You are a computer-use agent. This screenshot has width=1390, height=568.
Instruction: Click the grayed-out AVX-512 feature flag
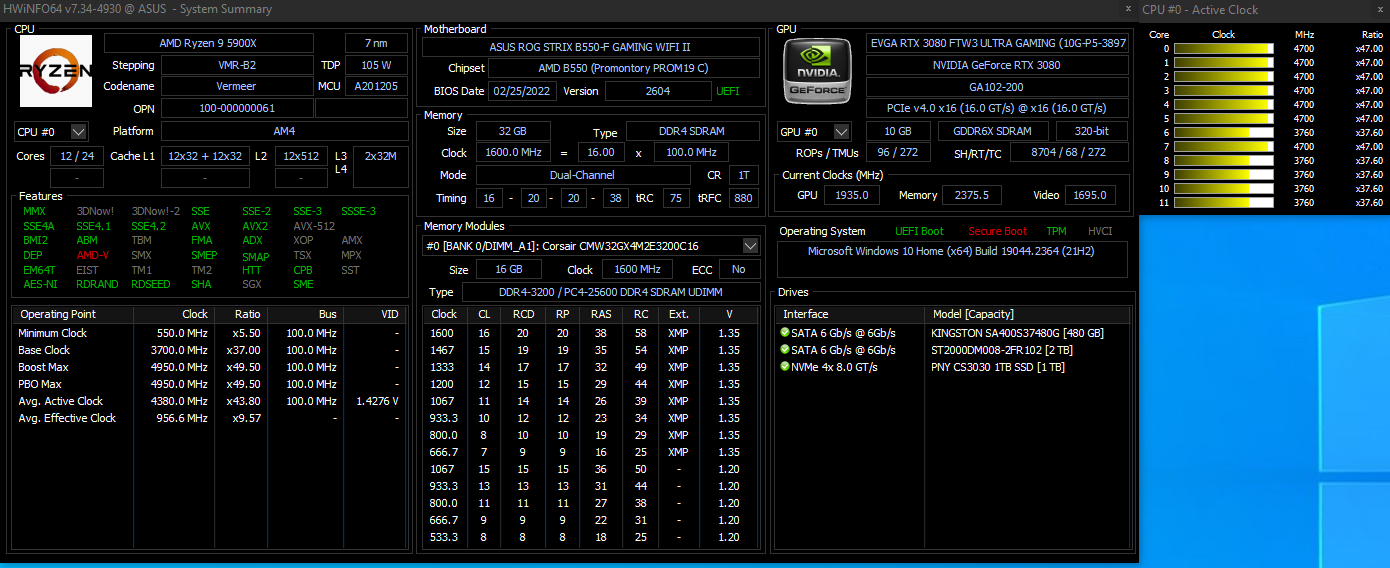click(314, 226)
